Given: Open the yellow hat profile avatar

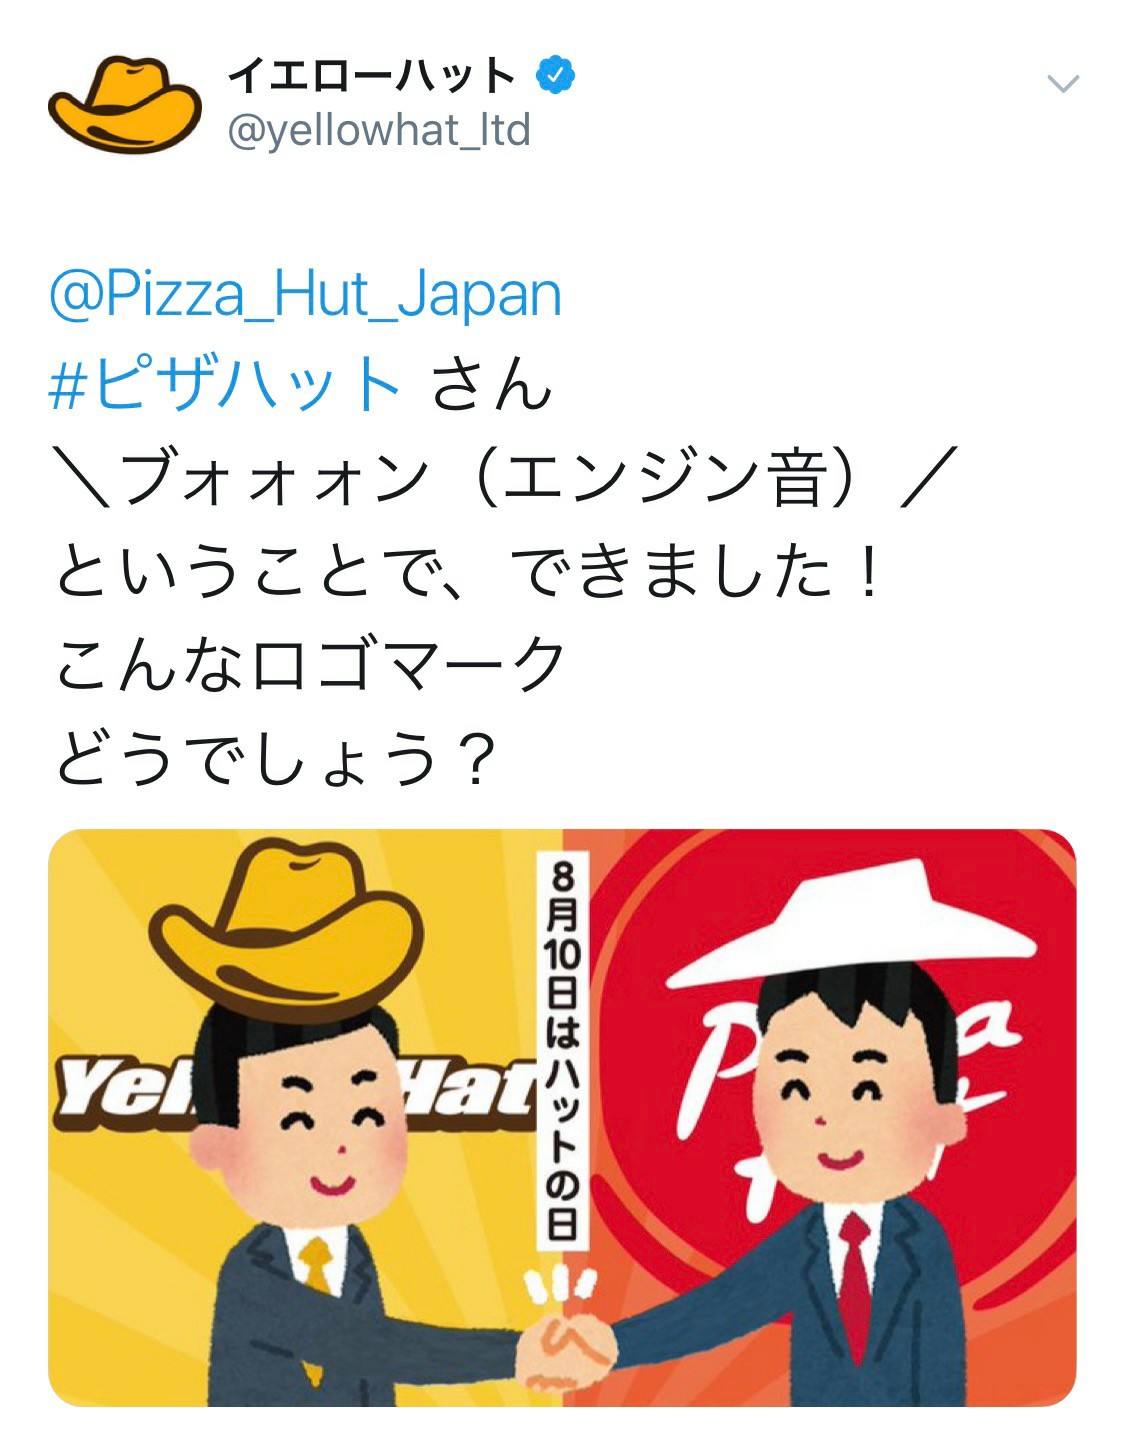Looking at the screenshot, I should click(125, 104).
